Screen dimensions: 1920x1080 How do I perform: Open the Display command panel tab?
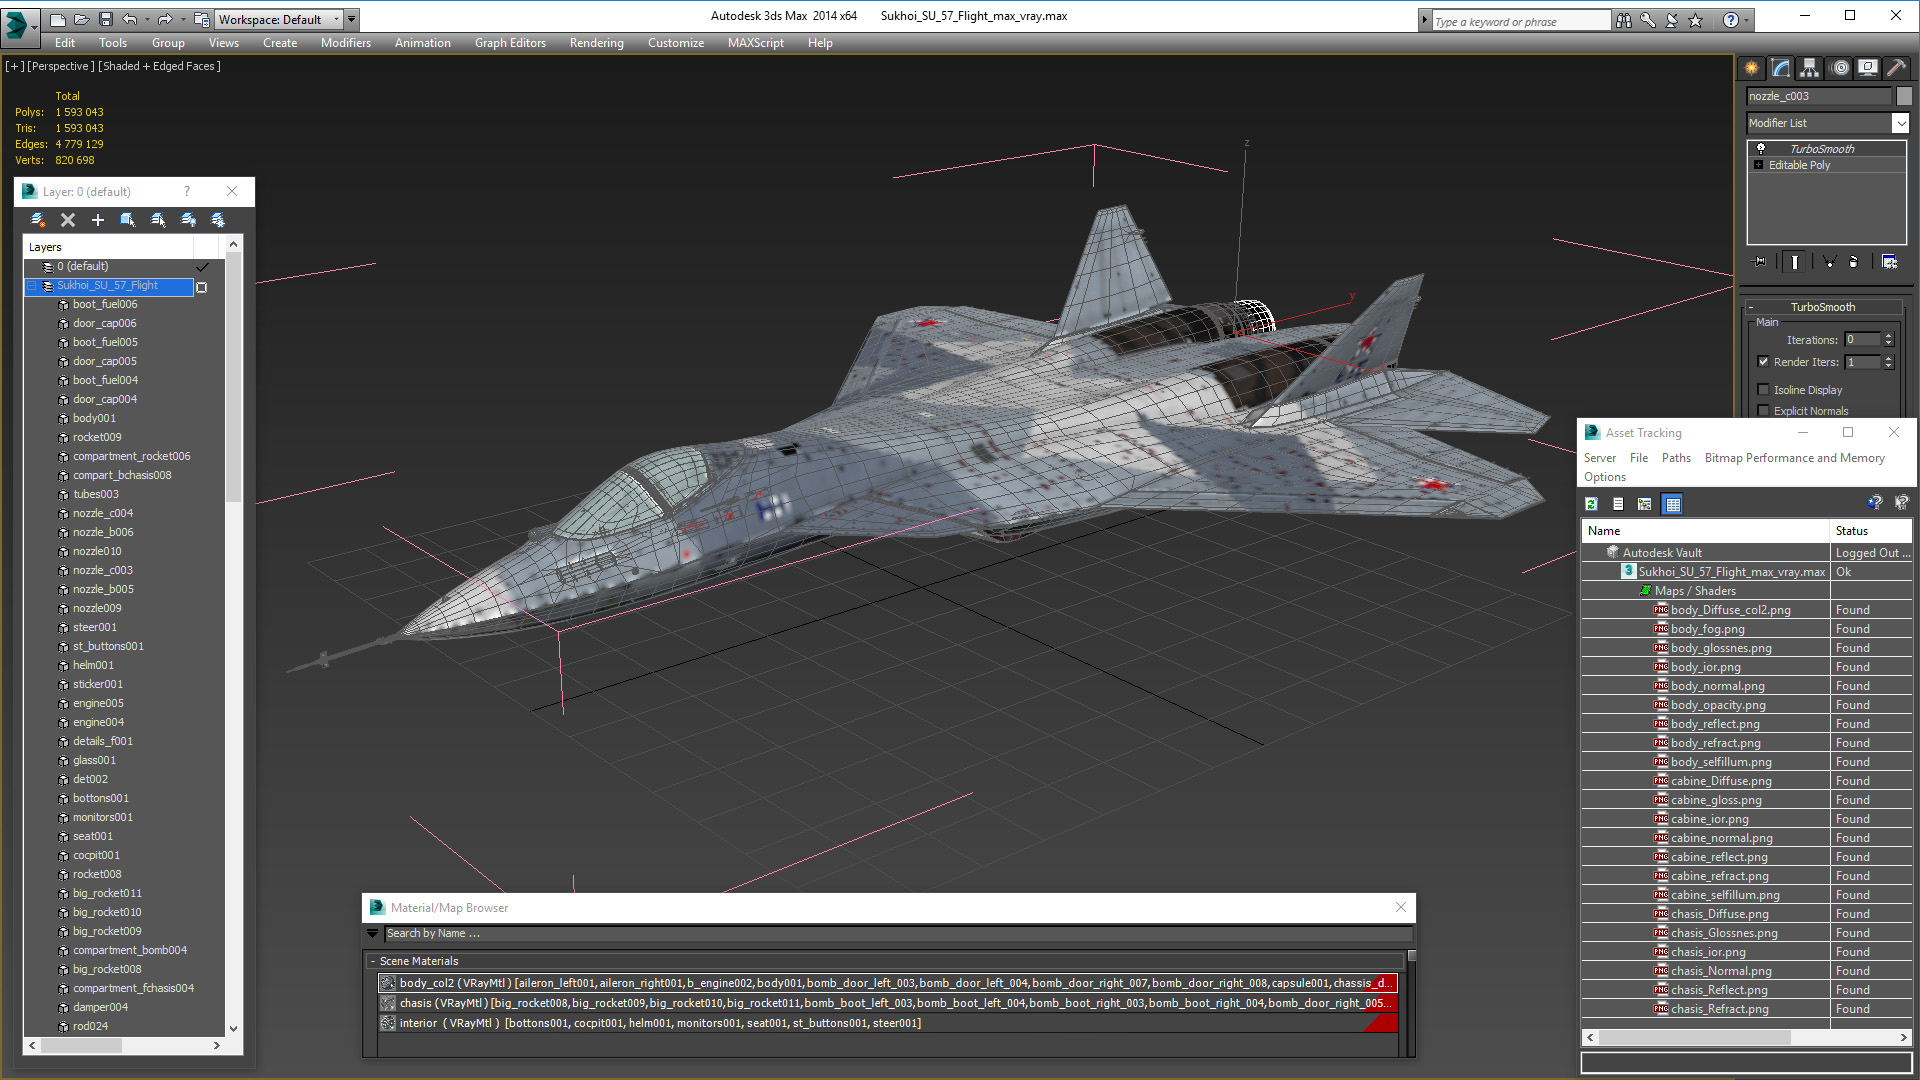[x=1868, y=68]
